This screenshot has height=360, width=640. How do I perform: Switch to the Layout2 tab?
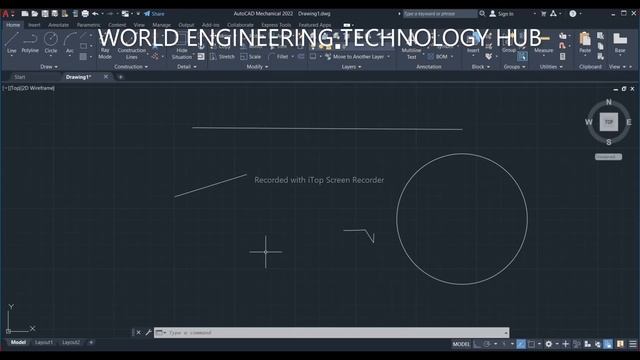(71, 342)
